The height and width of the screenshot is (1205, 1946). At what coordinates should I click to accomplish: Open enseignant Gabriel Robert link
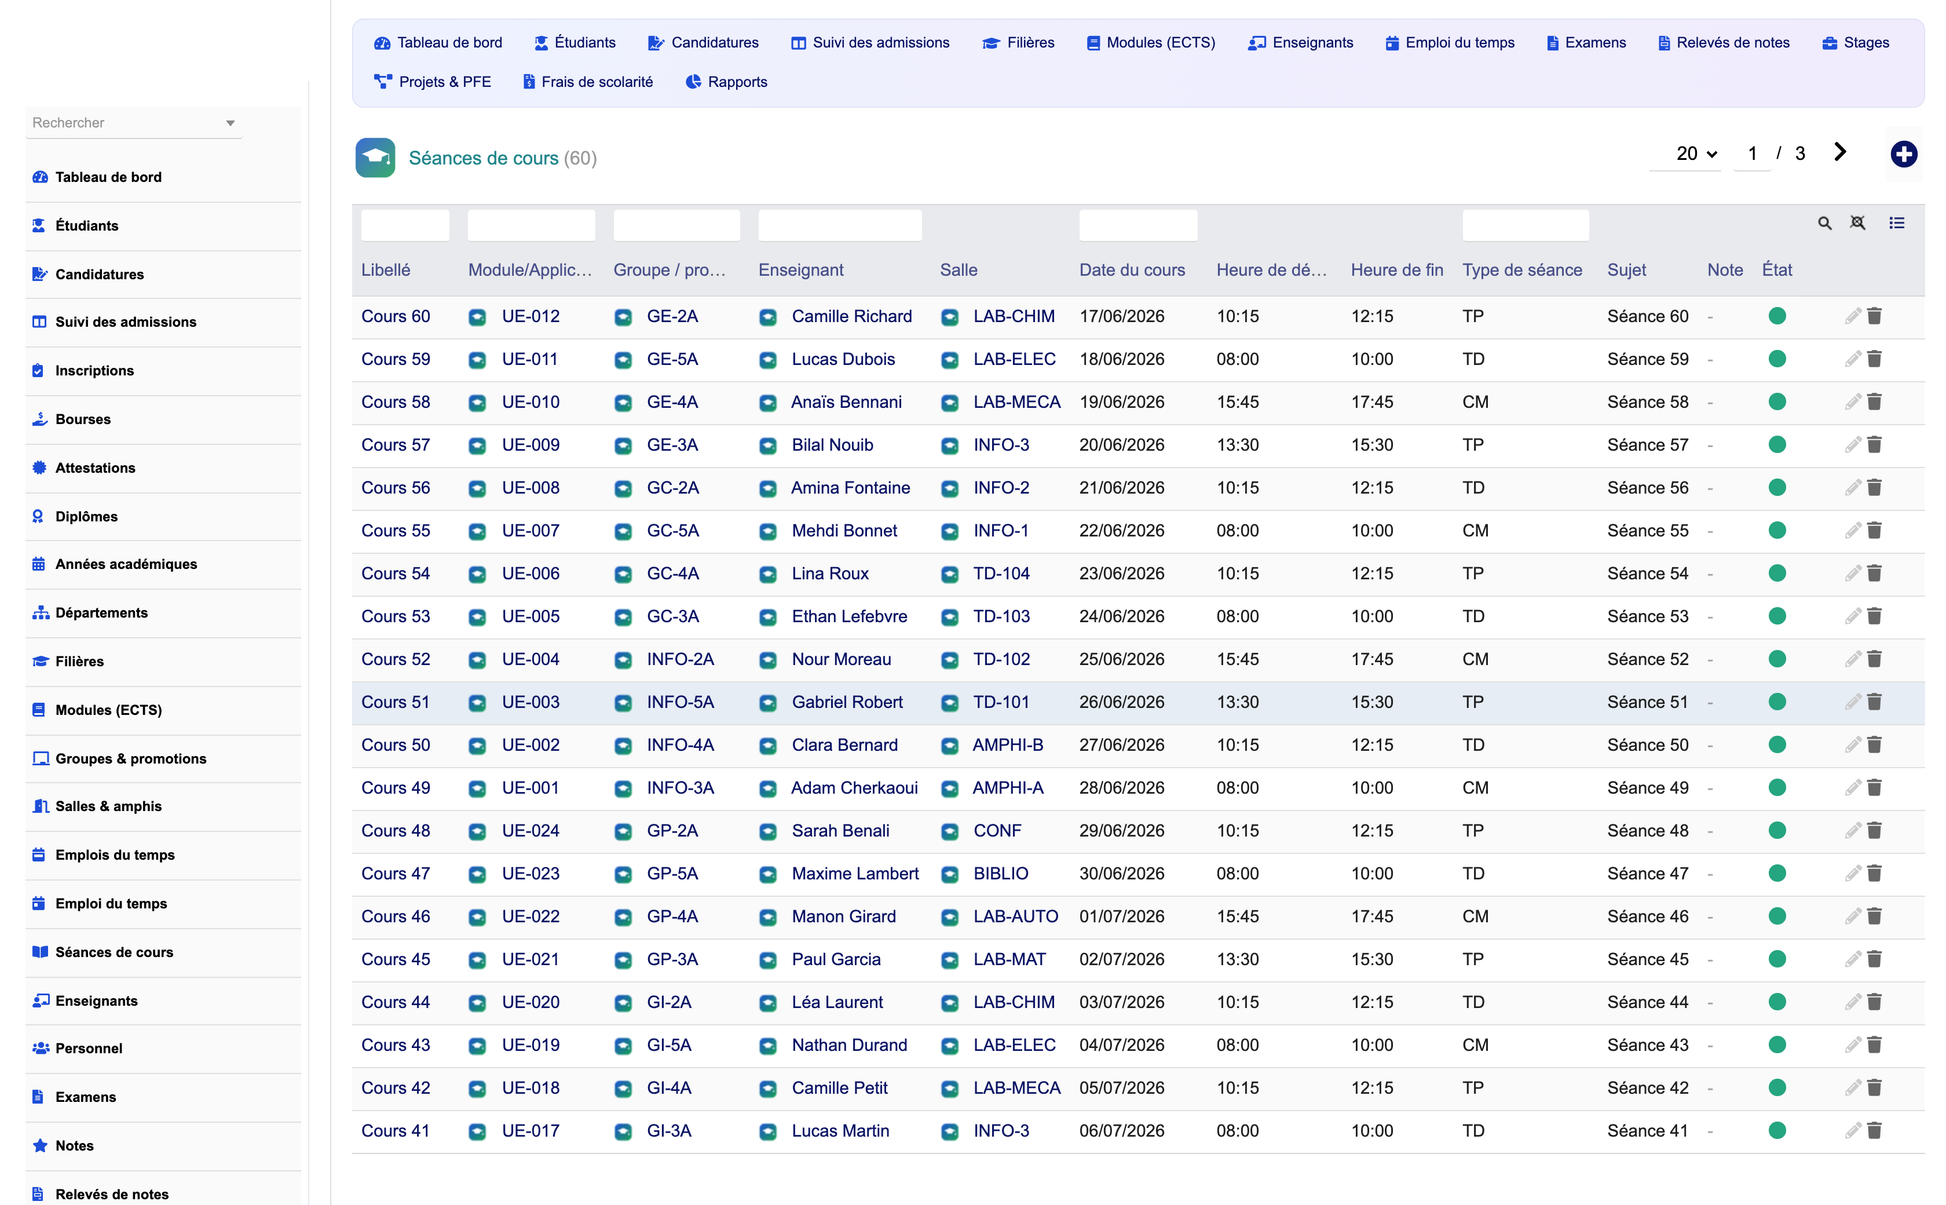click(847, 702)
